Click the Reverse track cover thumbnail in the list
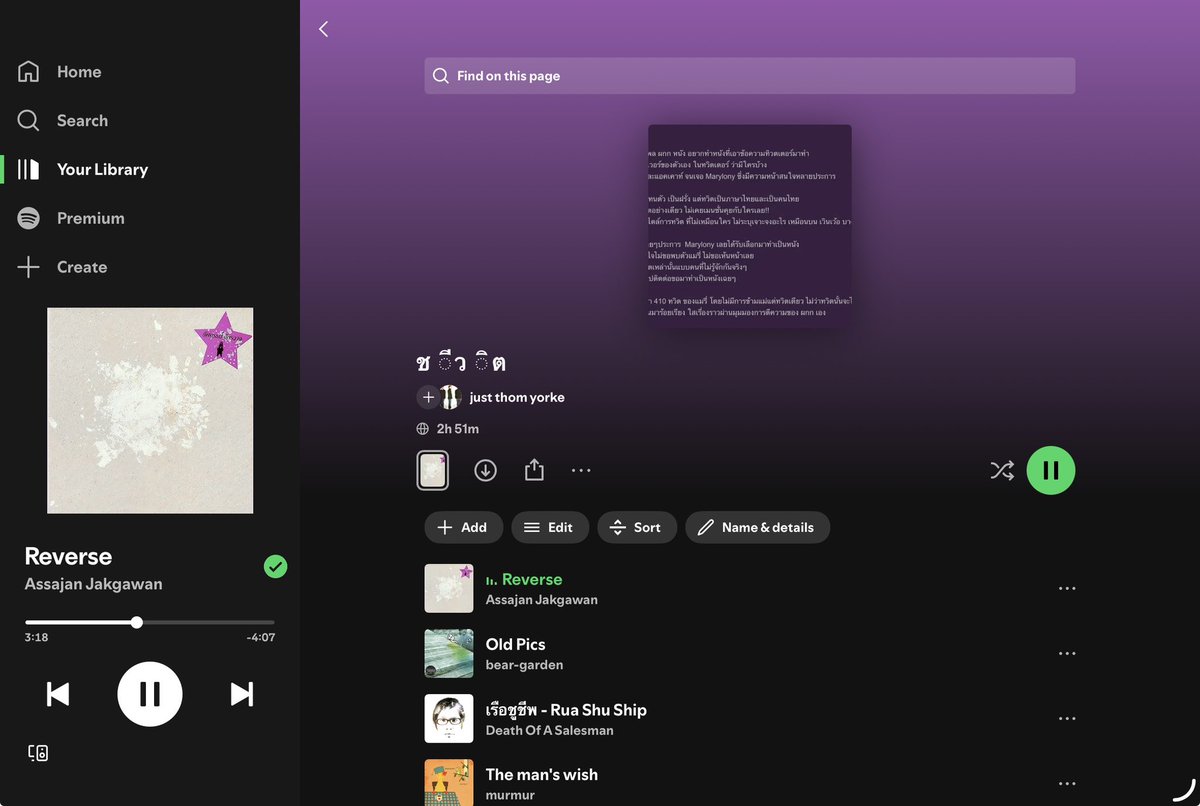This screenshot has width=1200, height=806. 449,588
